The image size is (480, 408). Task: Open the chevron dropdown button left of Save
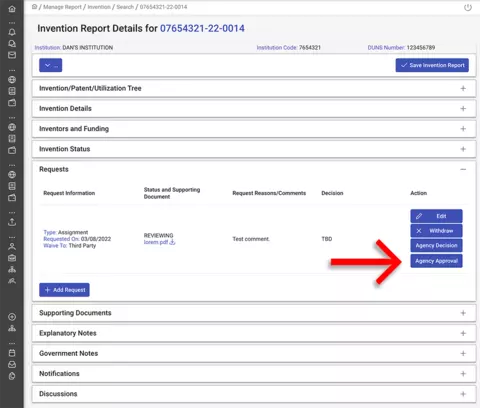click(51, 65)
